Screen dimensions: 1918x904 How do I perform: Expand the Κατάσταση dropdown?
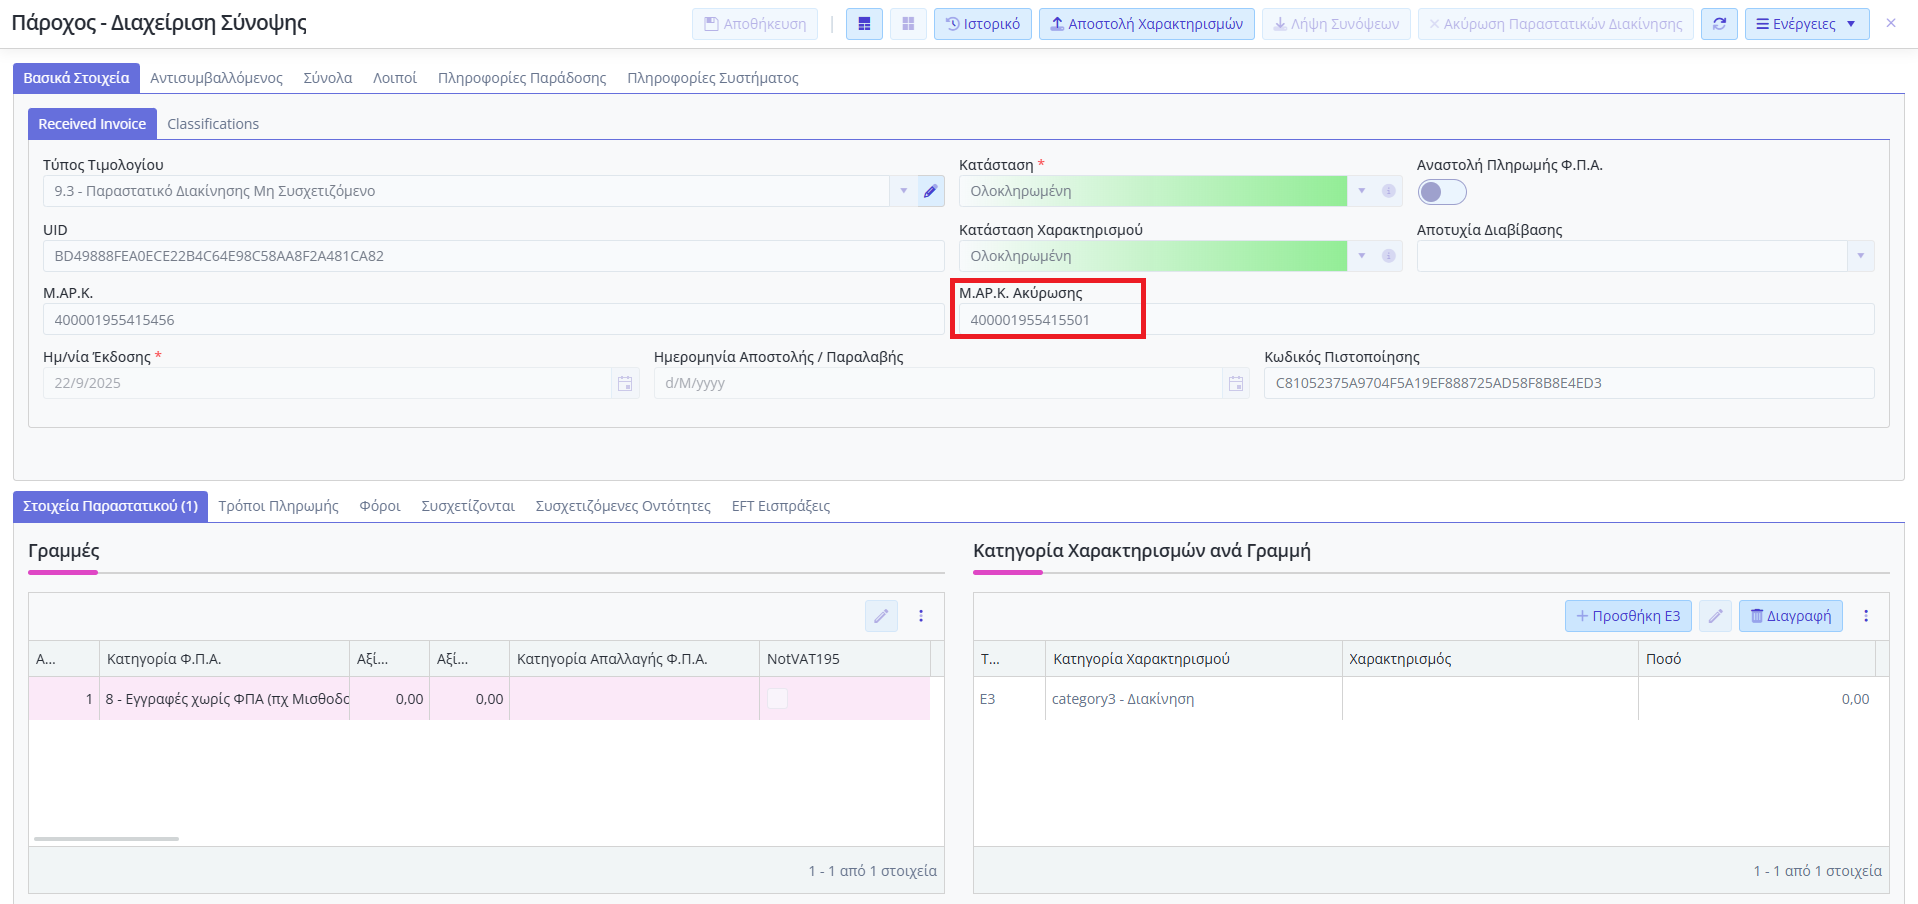1361,191
